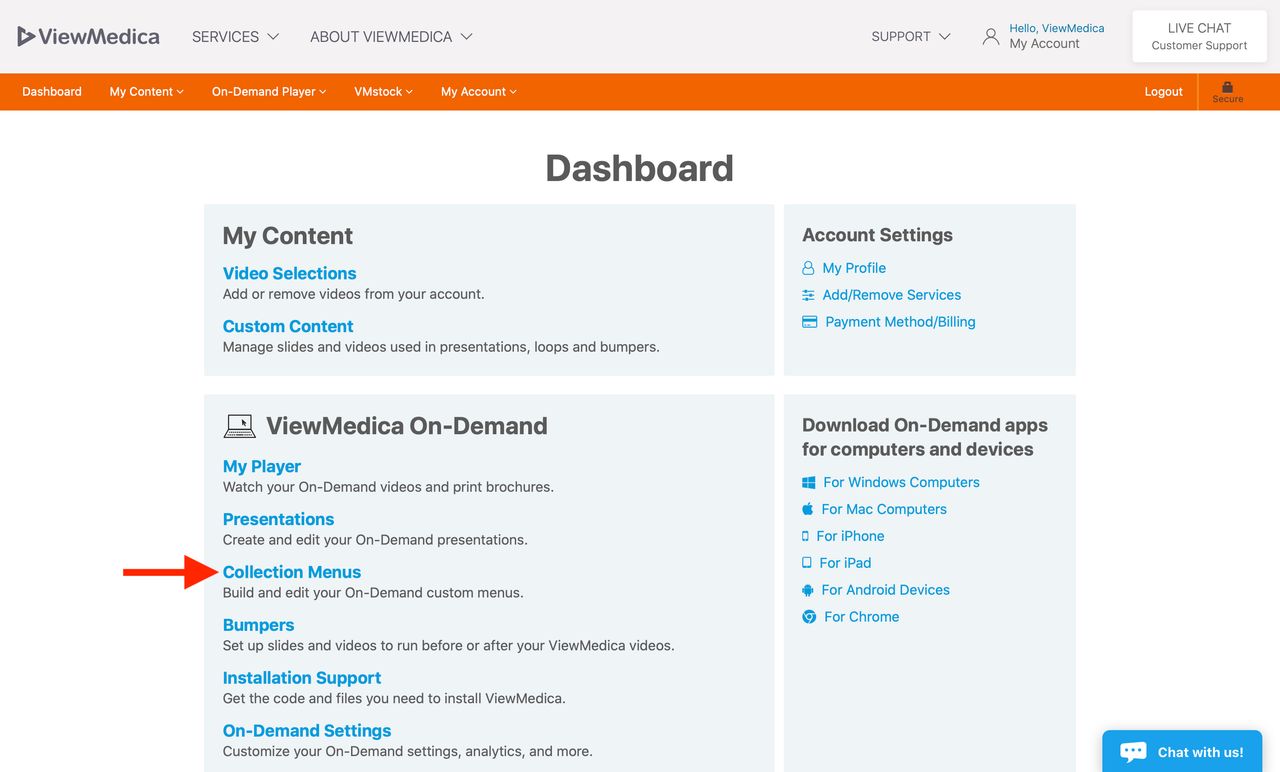1280x772 pixels.
Task: Open the Live Chat Customer Support button
Action: point(1199,36)
